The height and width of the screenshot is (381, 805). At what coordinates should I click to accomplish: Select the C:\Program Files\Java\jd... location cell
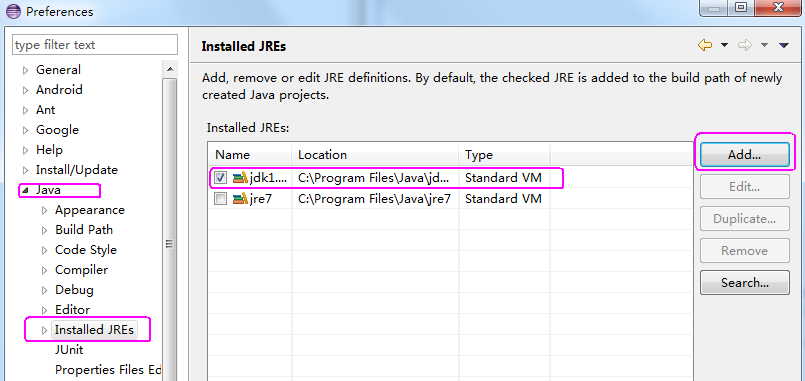point(374,178)
